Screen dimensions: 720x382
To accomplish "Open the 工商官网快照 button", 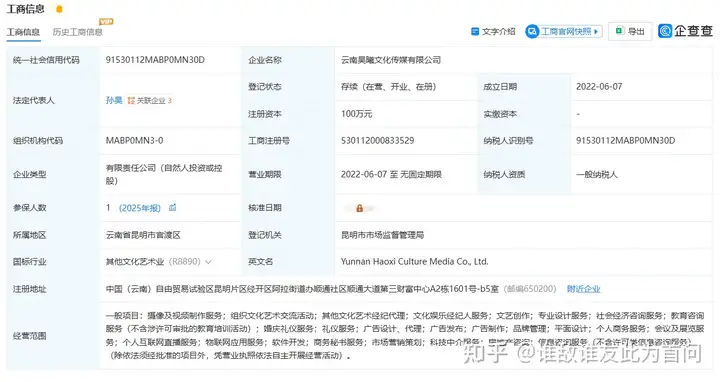I will tap(564, 31).
